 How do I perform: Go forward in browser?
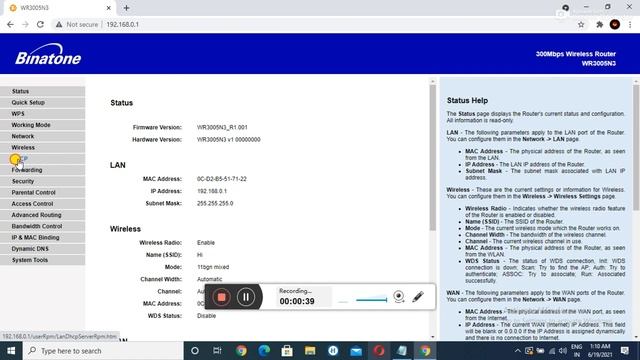point(25,24)
